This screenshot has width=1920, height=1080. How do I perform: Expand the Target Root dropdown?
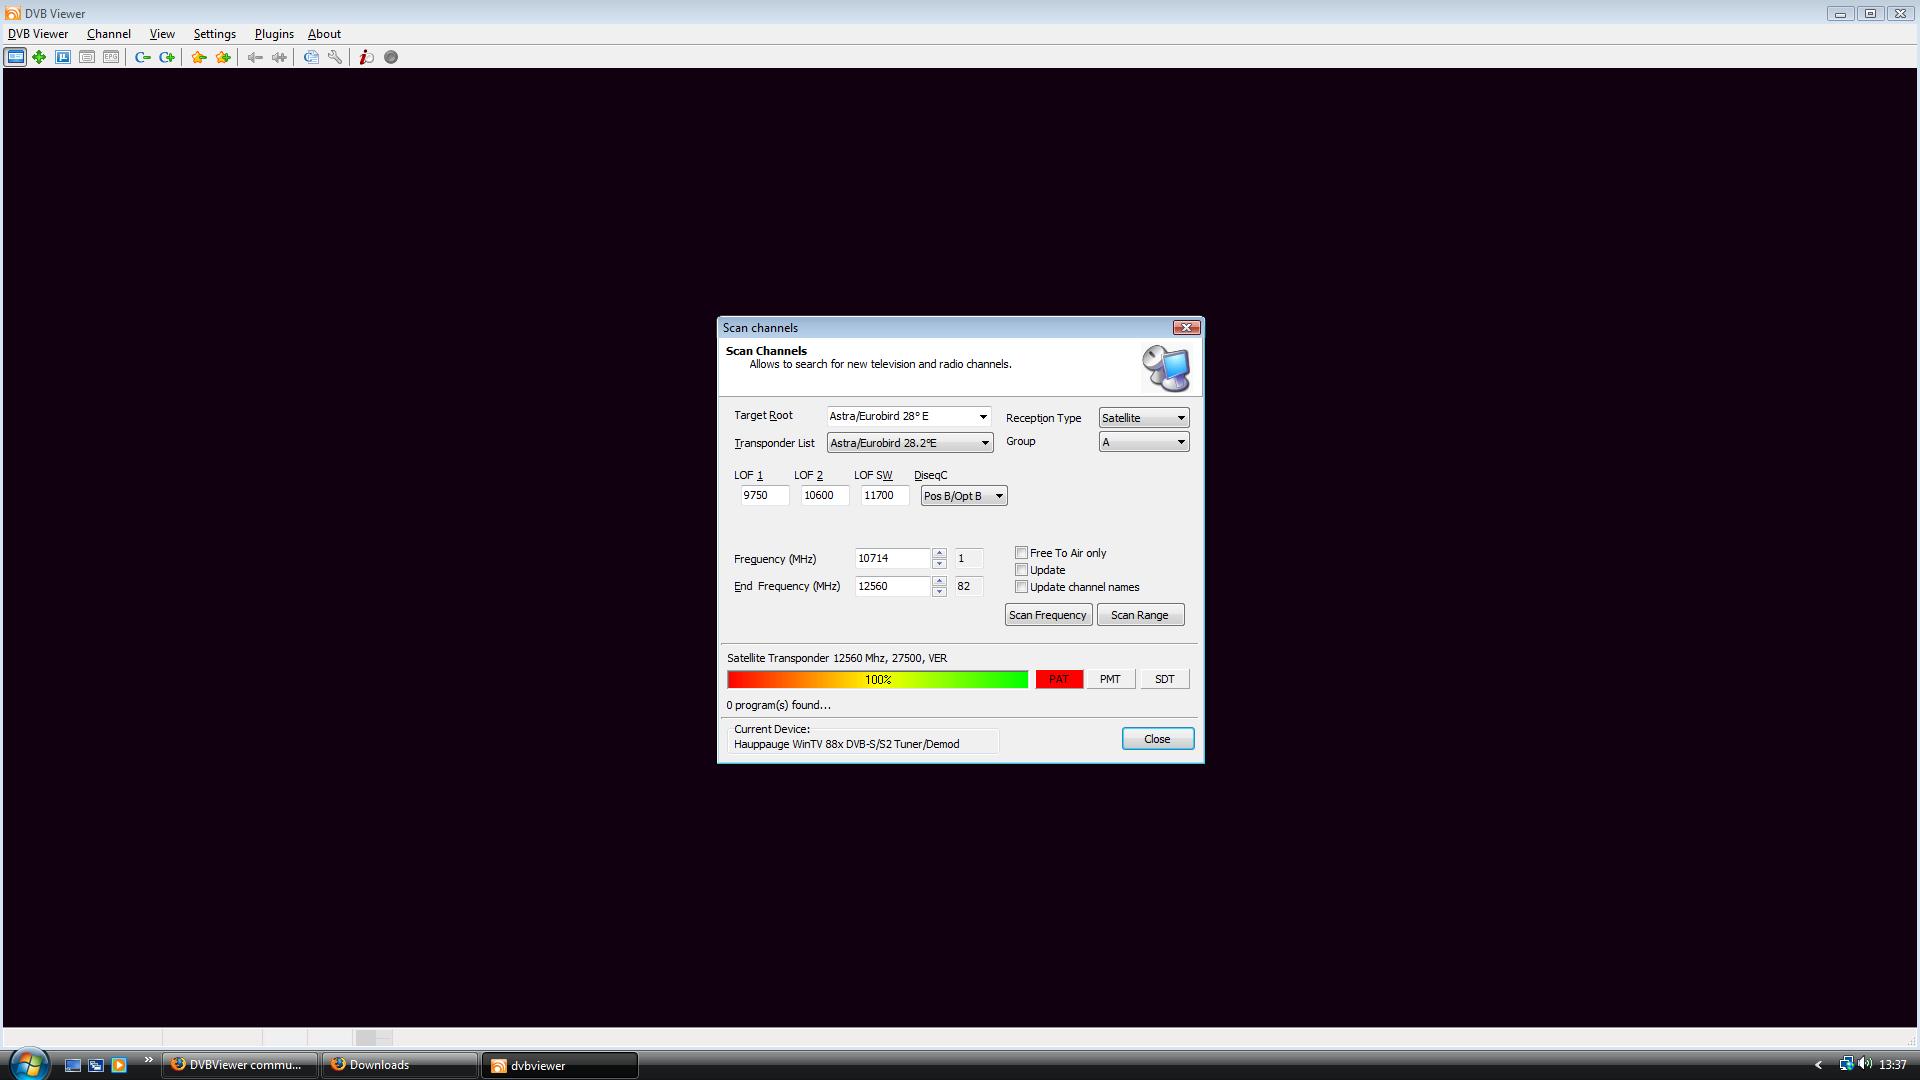point(982,417)
